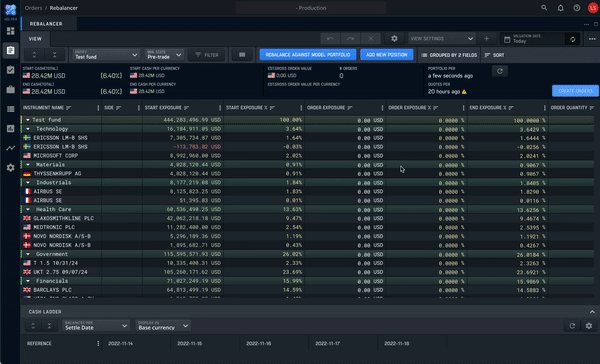Open the line chart analytics sidebar icon
This screenshot has width=600, height=364.
[x=10, y=148]
